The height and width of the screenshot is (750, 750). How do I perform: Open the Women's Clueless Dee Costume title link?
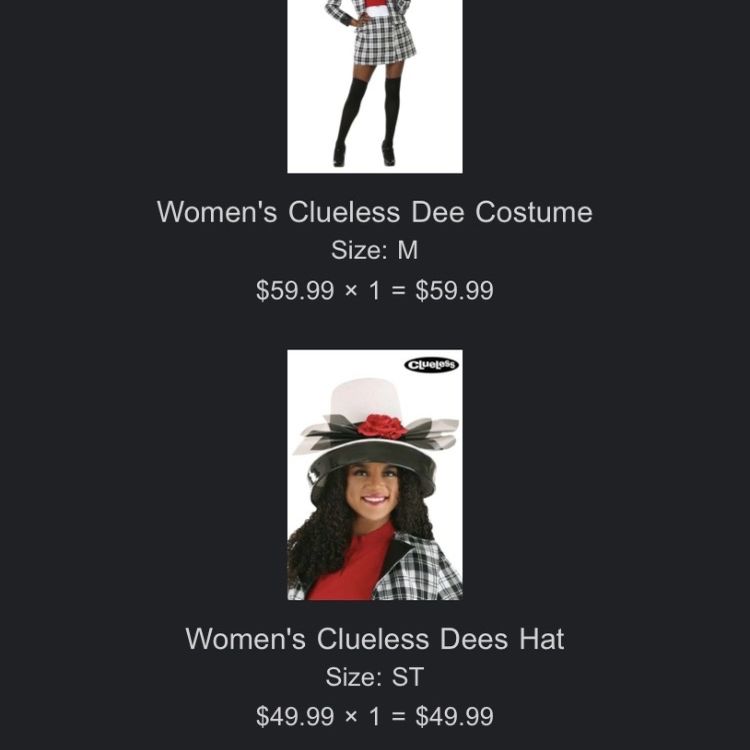click(x=375, y=211)
